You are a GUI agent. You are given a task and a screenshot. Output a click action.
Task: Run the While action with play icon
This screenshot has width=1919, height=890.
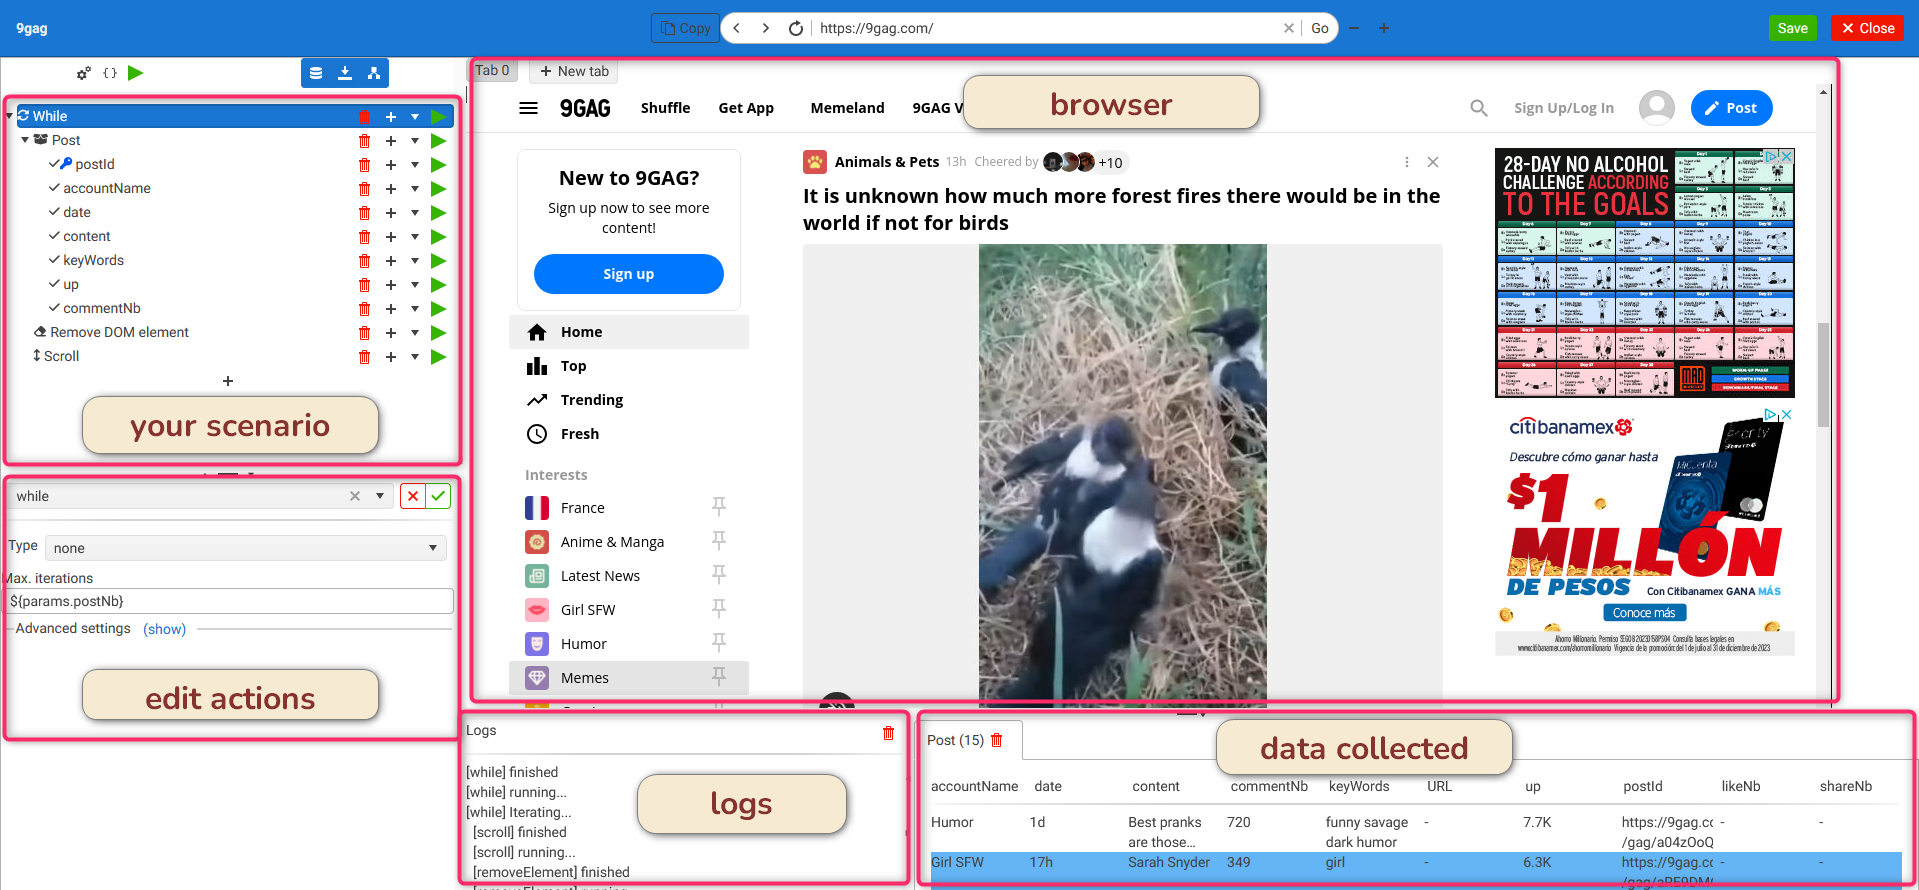(x=438, y=117)
